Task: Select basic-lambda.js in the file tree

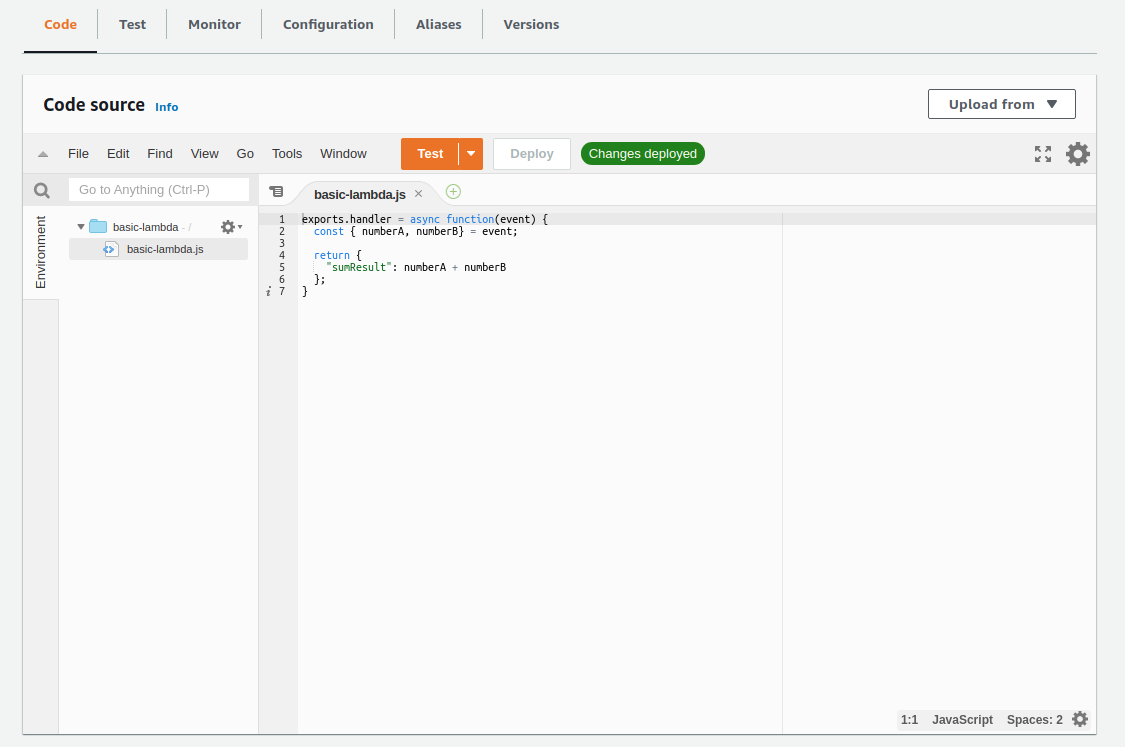Action: tap(159, 249)
